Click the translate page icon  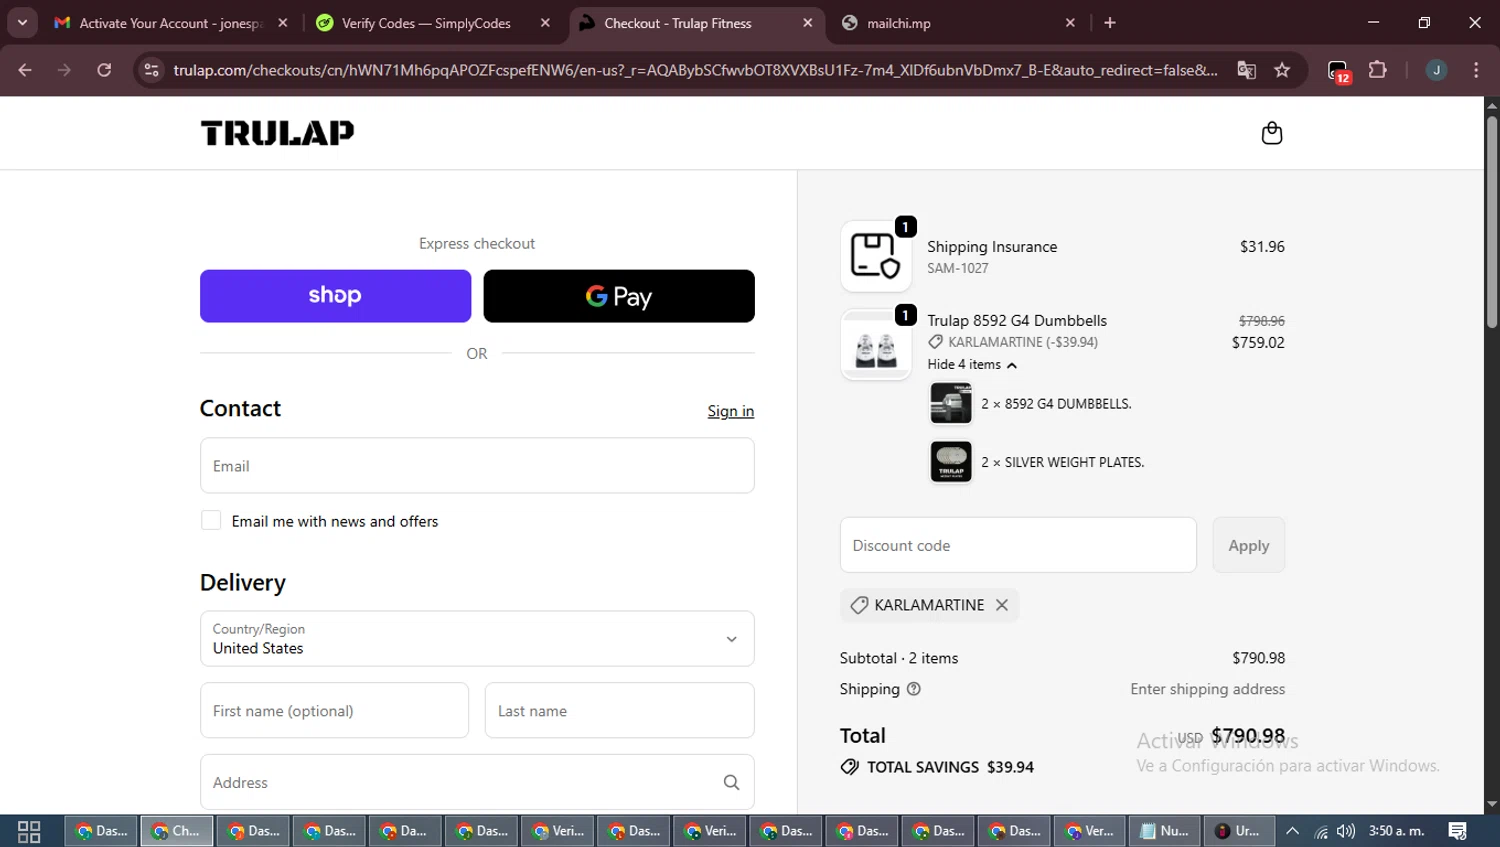[1246, 70]
